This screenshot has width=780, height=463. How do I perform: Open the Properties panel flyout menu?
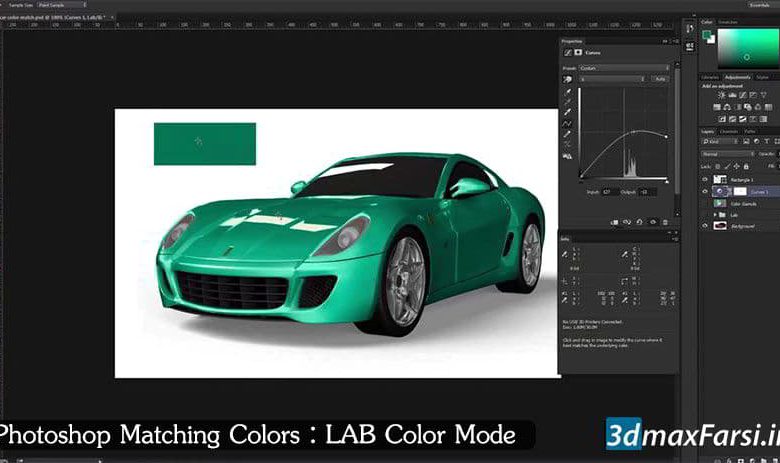coord(676,41)
